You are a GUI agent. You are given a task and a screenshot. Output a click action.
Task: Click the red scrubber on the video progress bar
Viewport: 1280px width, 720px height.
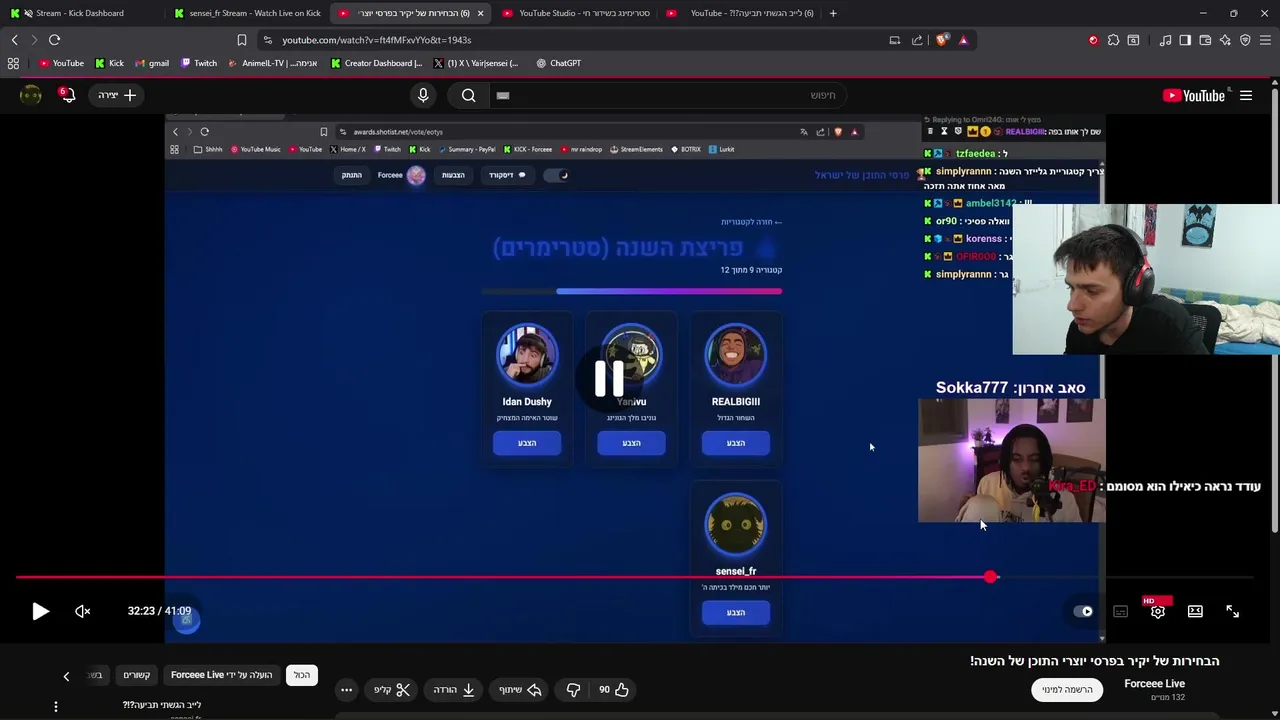(x=990, y=577)
